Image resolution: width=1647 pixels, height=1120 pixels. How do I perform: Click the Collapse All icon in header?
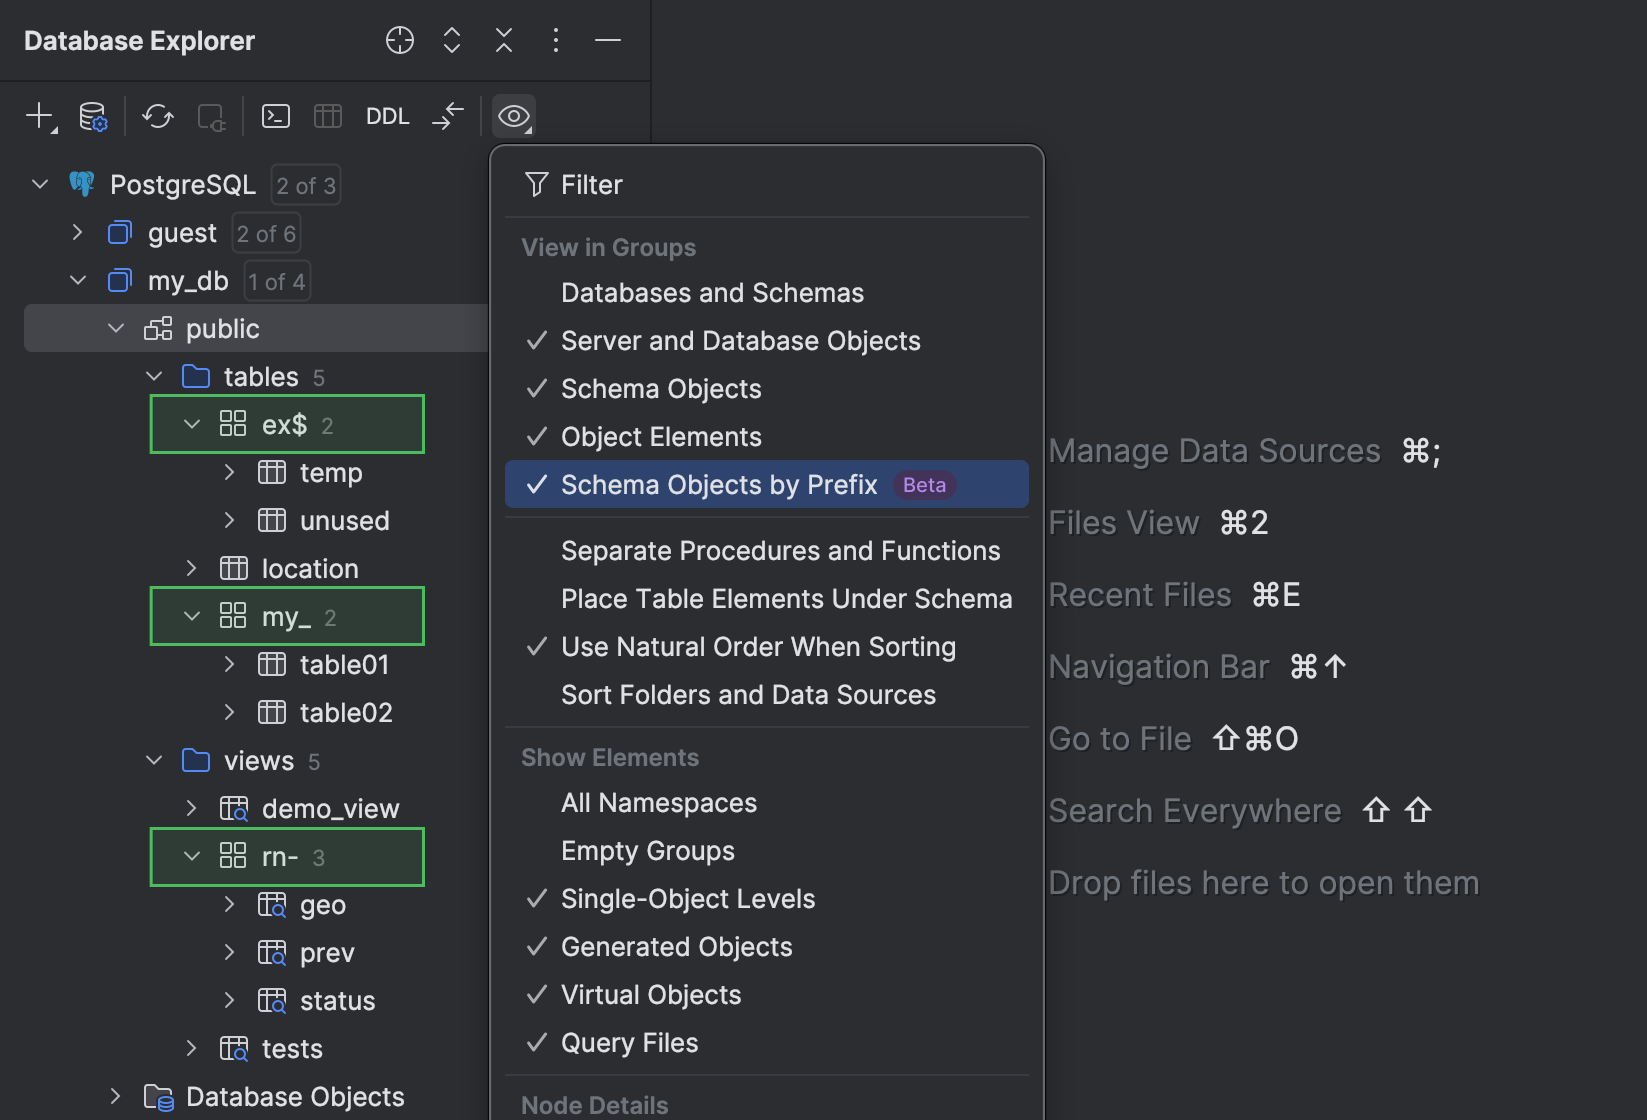click(x=504, y=40)
